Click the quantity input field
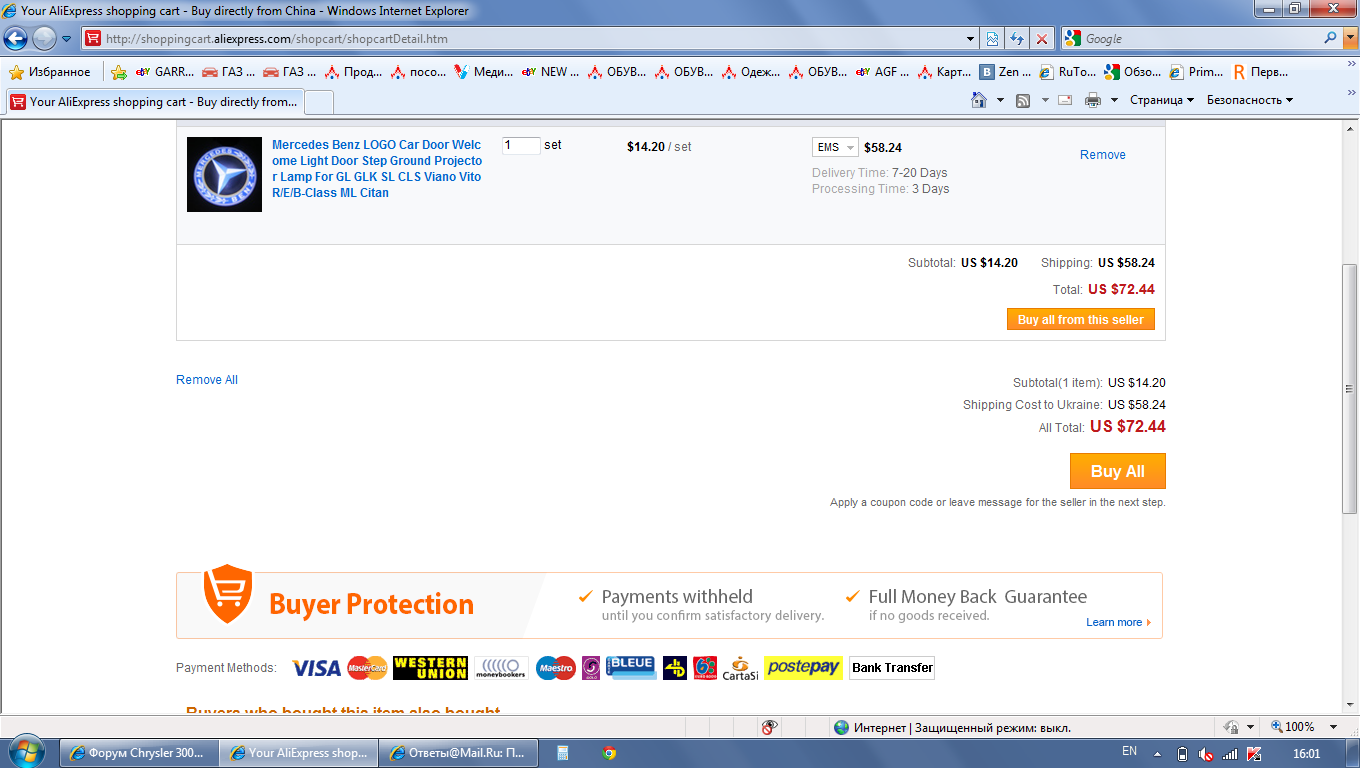The height and width of the screenshot is (768, 1362). pos(521,146)
